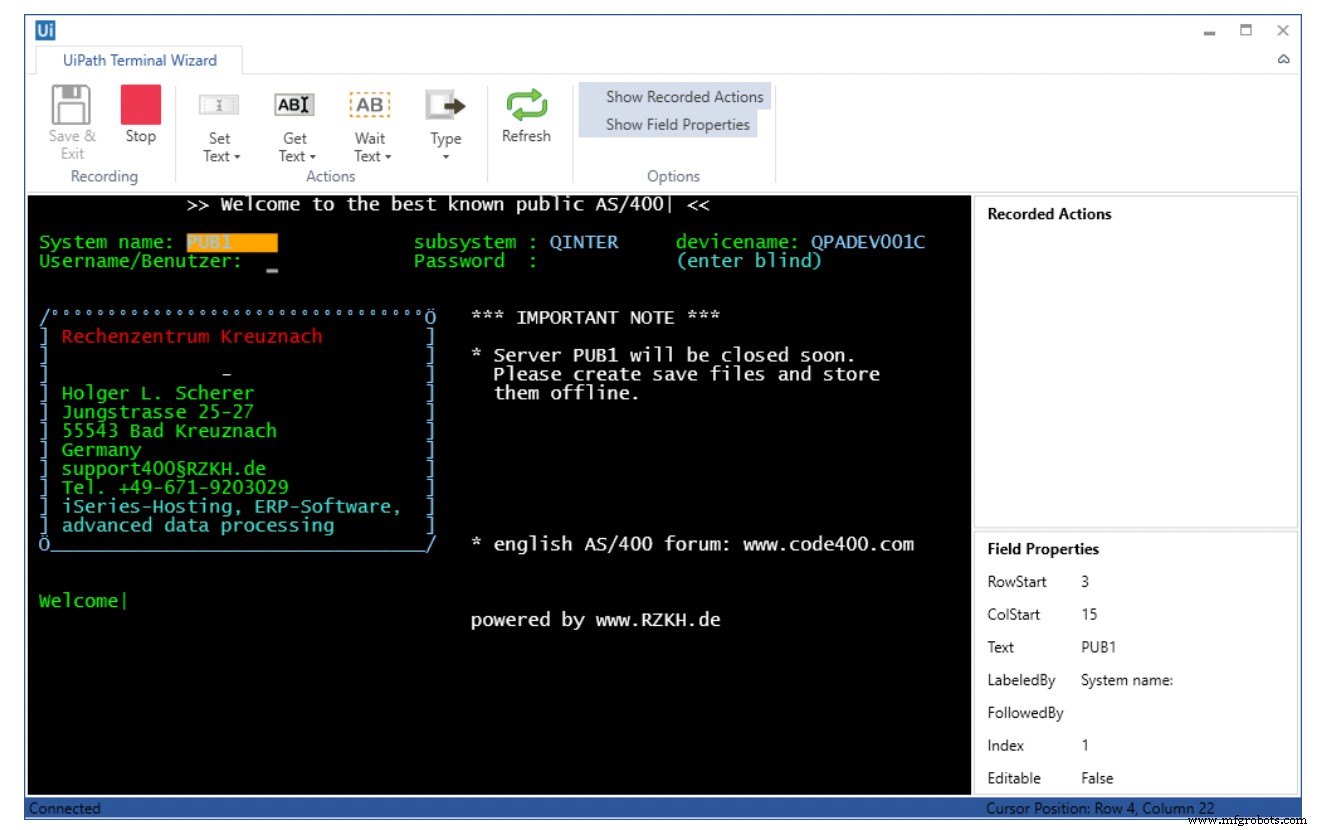Expand the Set Text dropdown arrow
1318x830 pixels.
click(x=237, y=157)
